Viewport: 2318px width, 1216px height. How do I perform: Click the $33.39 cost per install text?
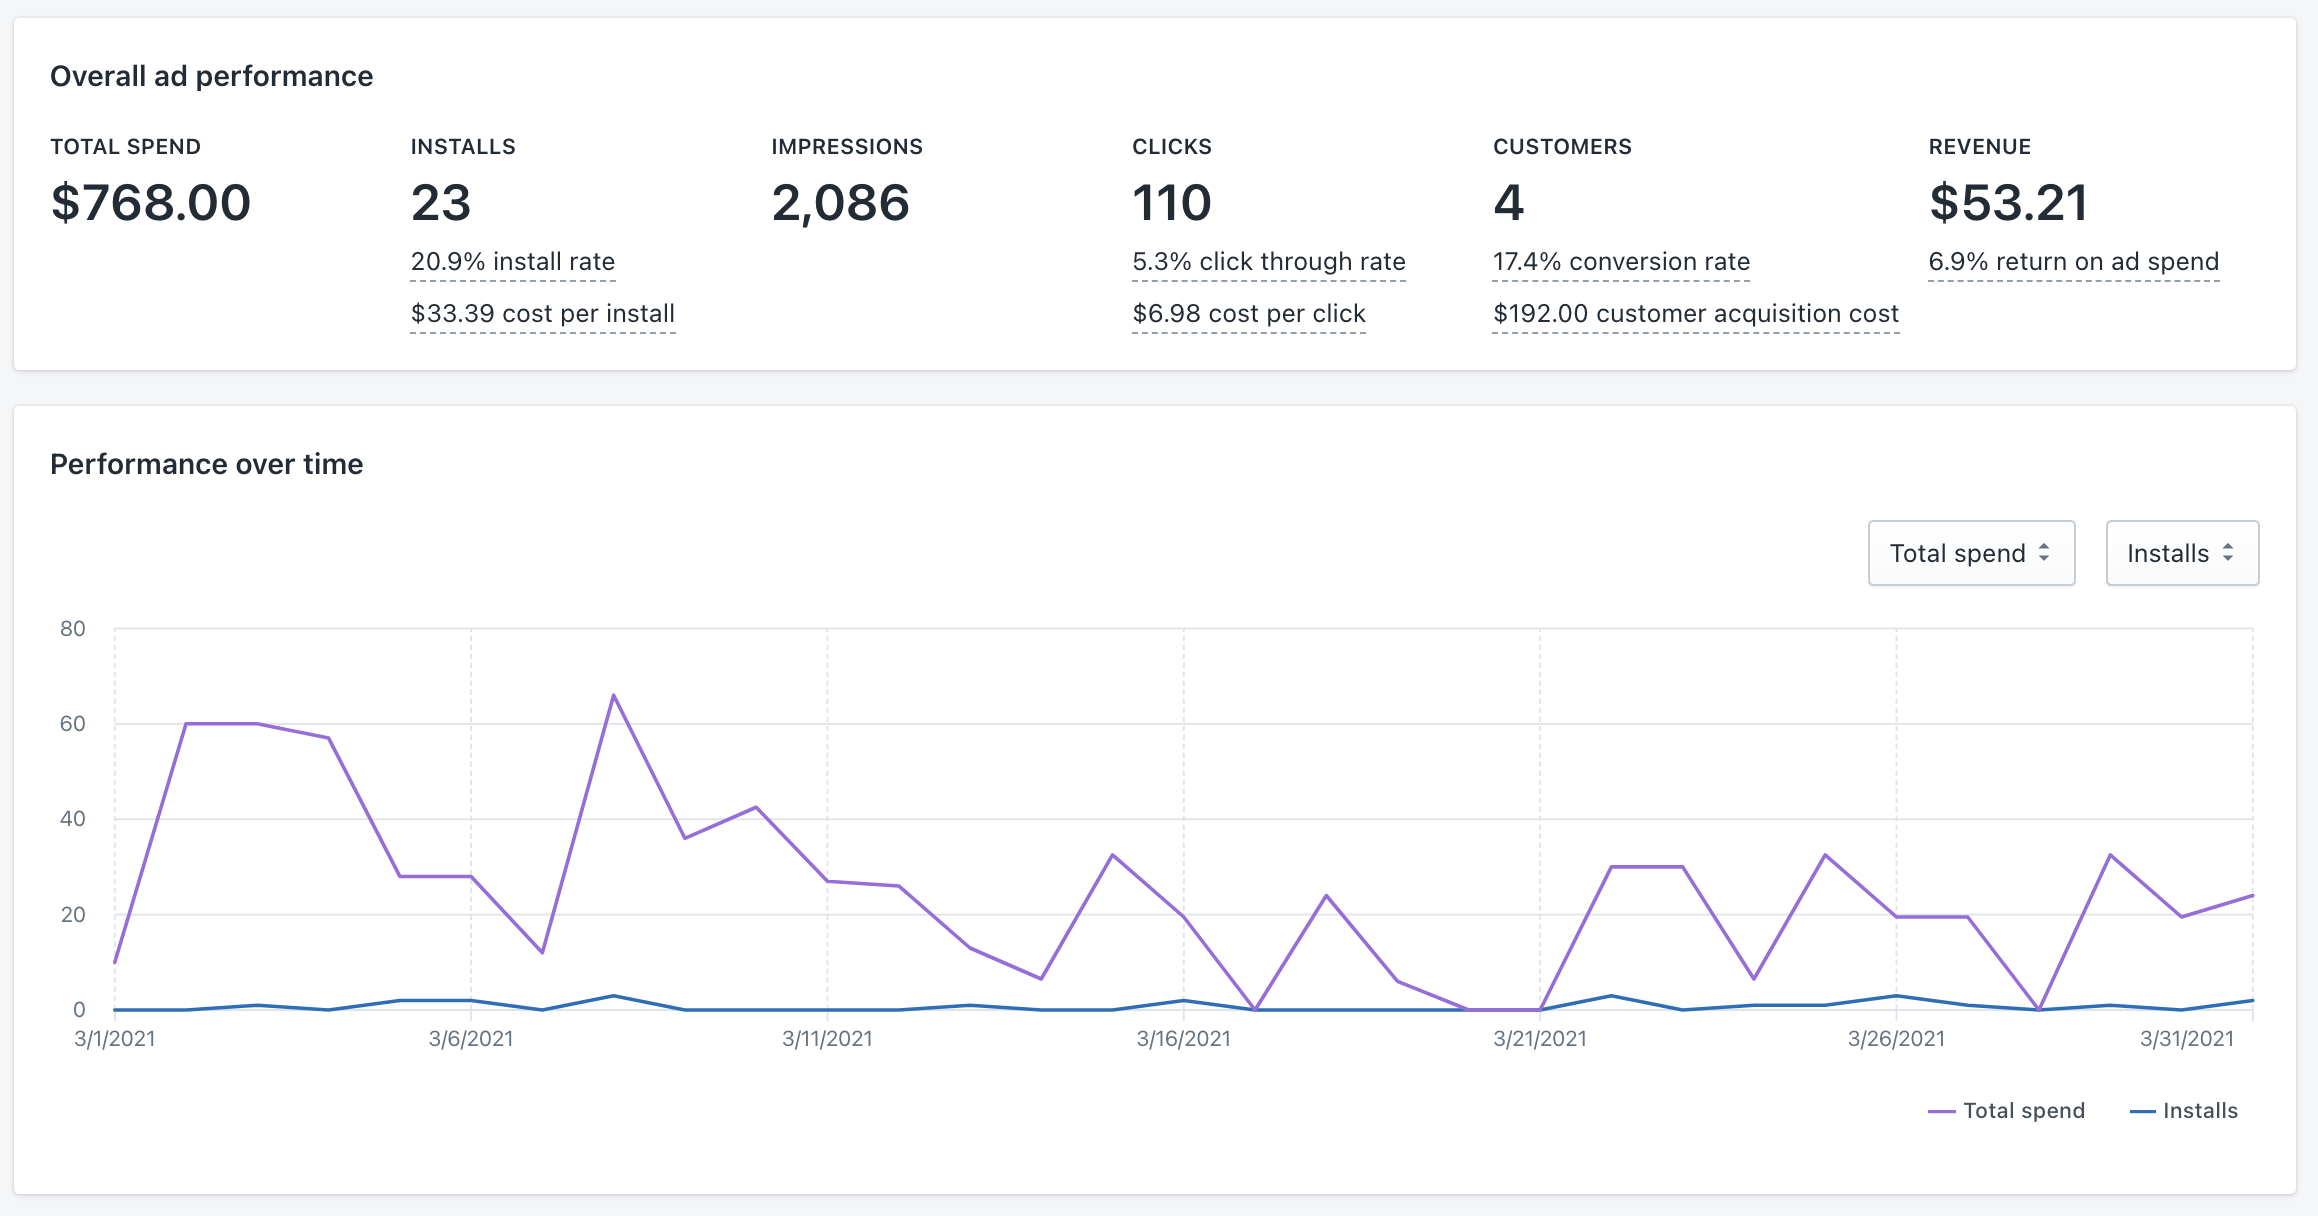[542, 314]
